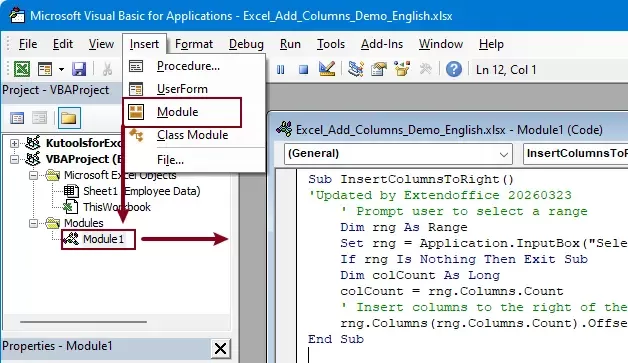628x363 pixels.
Task: Click the 'Ln 12, Col 1' position indicator
Action: click(506, 70)
